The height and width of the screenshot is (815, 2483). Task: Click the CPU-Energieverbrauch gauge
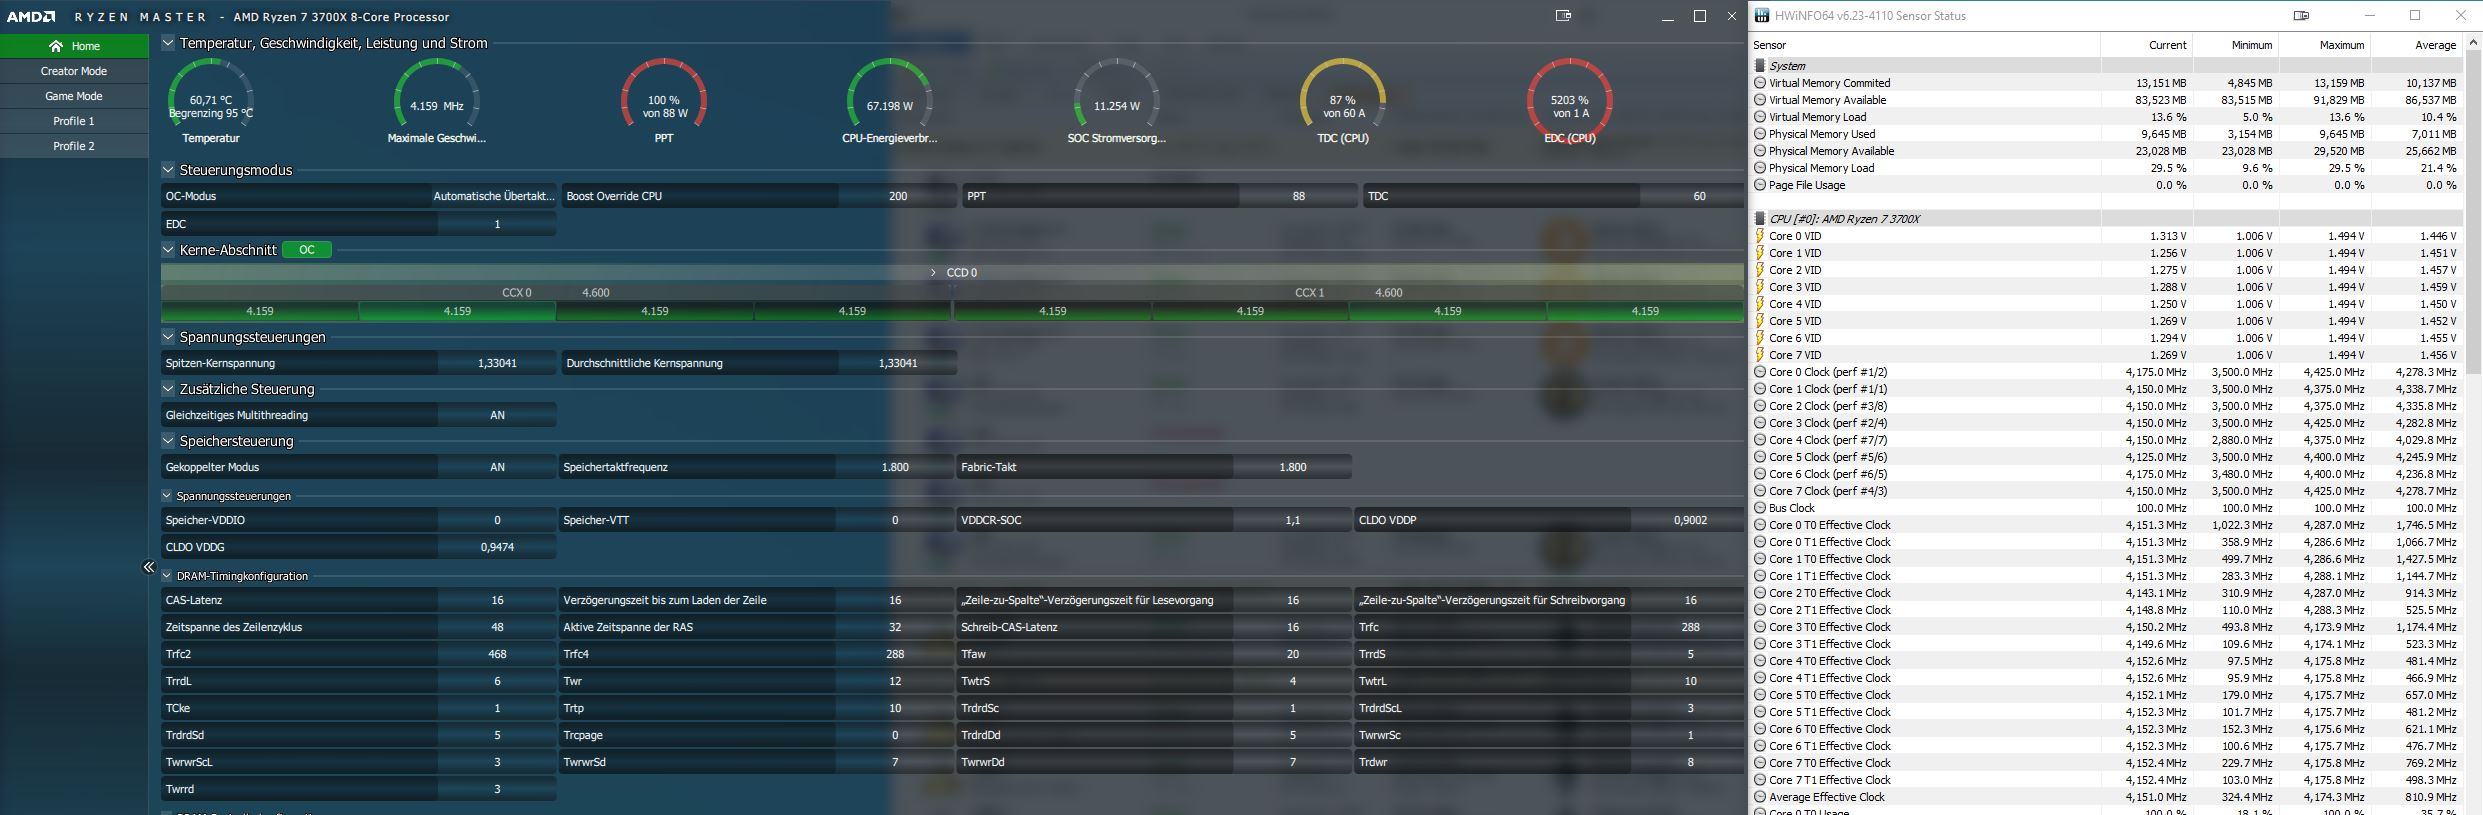coord(890,101)
